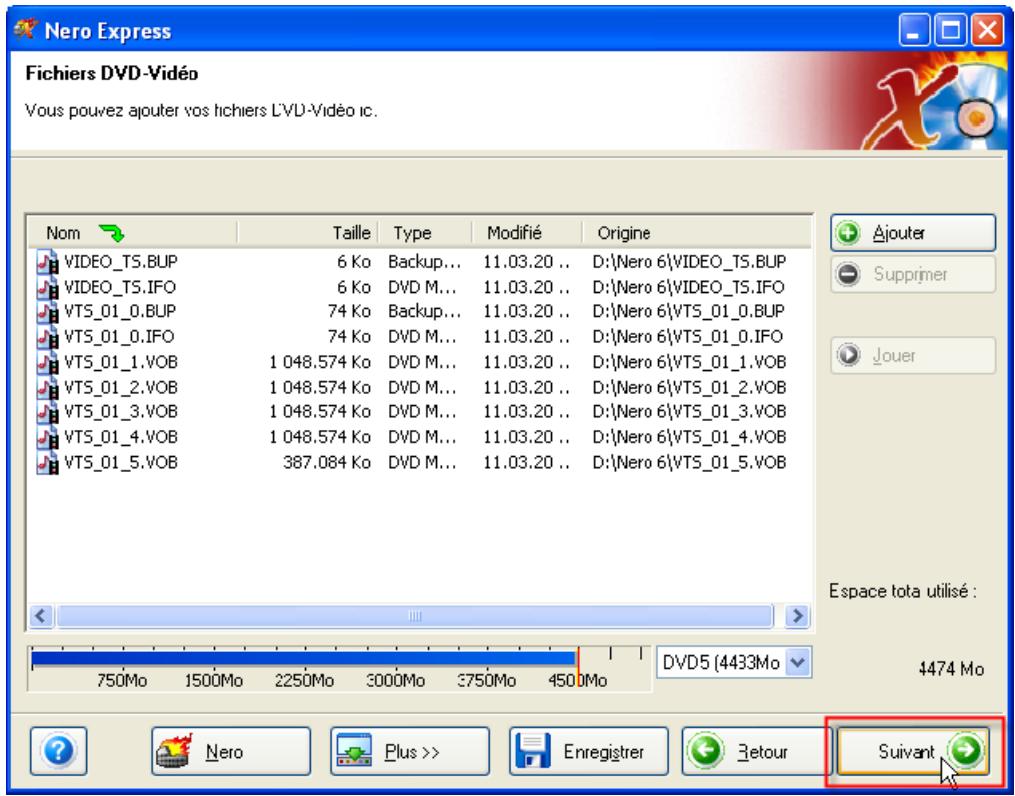Click the greyed-out Supprimer button

tap(913, 274)
